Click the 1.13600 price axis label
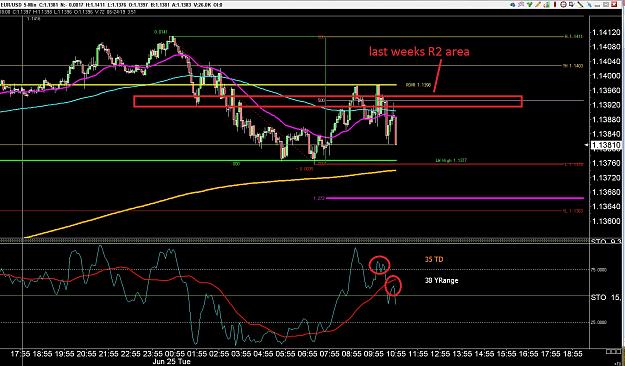The width and height of the screenshot is (625, 366). (x=606, y=221)
